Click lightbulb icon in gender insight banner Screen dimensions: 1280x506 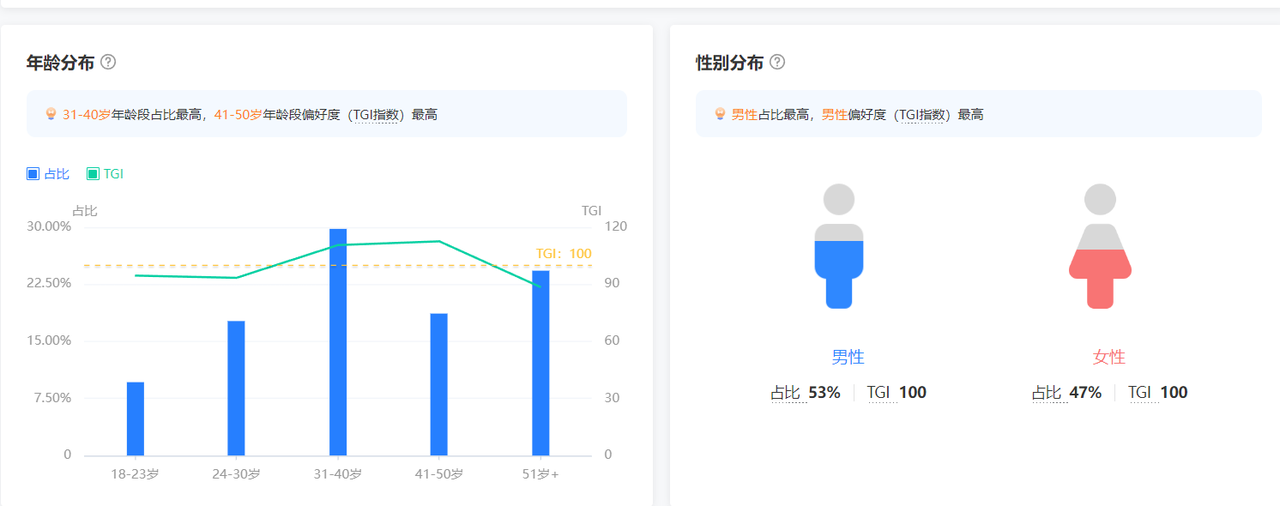720,114
